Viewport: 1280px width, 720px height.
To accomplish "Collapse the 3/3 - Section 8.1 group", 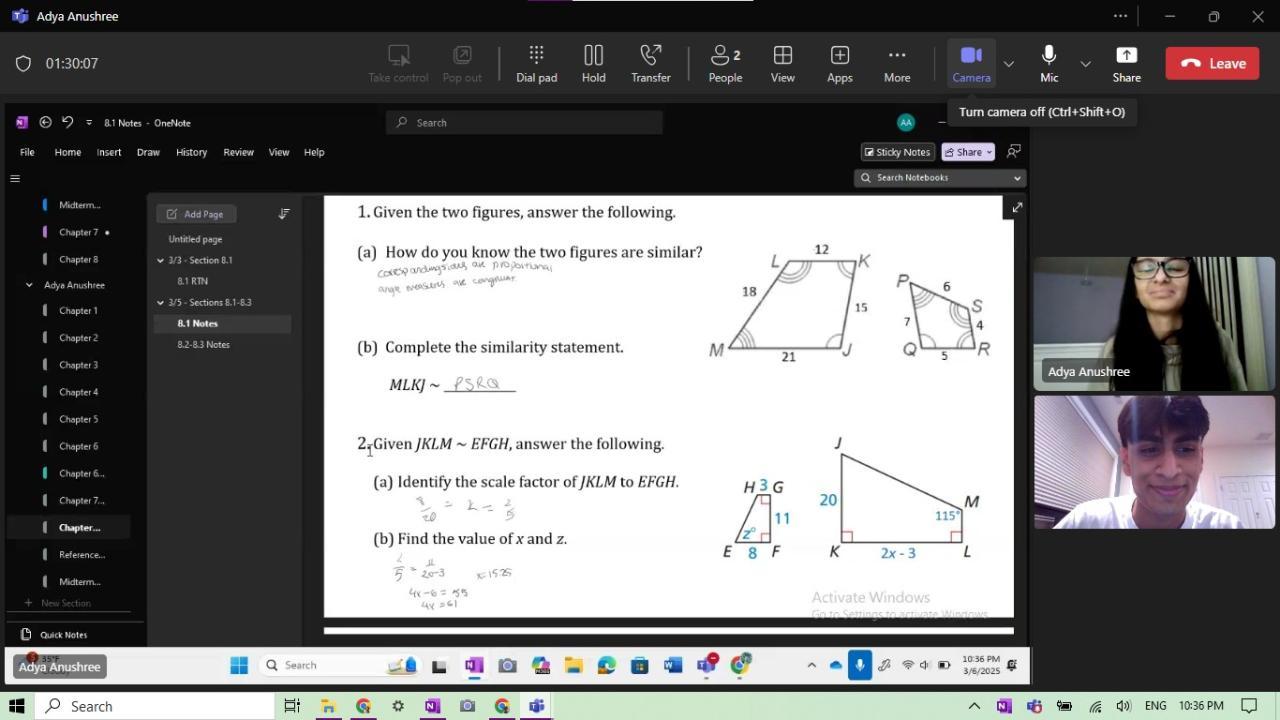I will 160,260.
